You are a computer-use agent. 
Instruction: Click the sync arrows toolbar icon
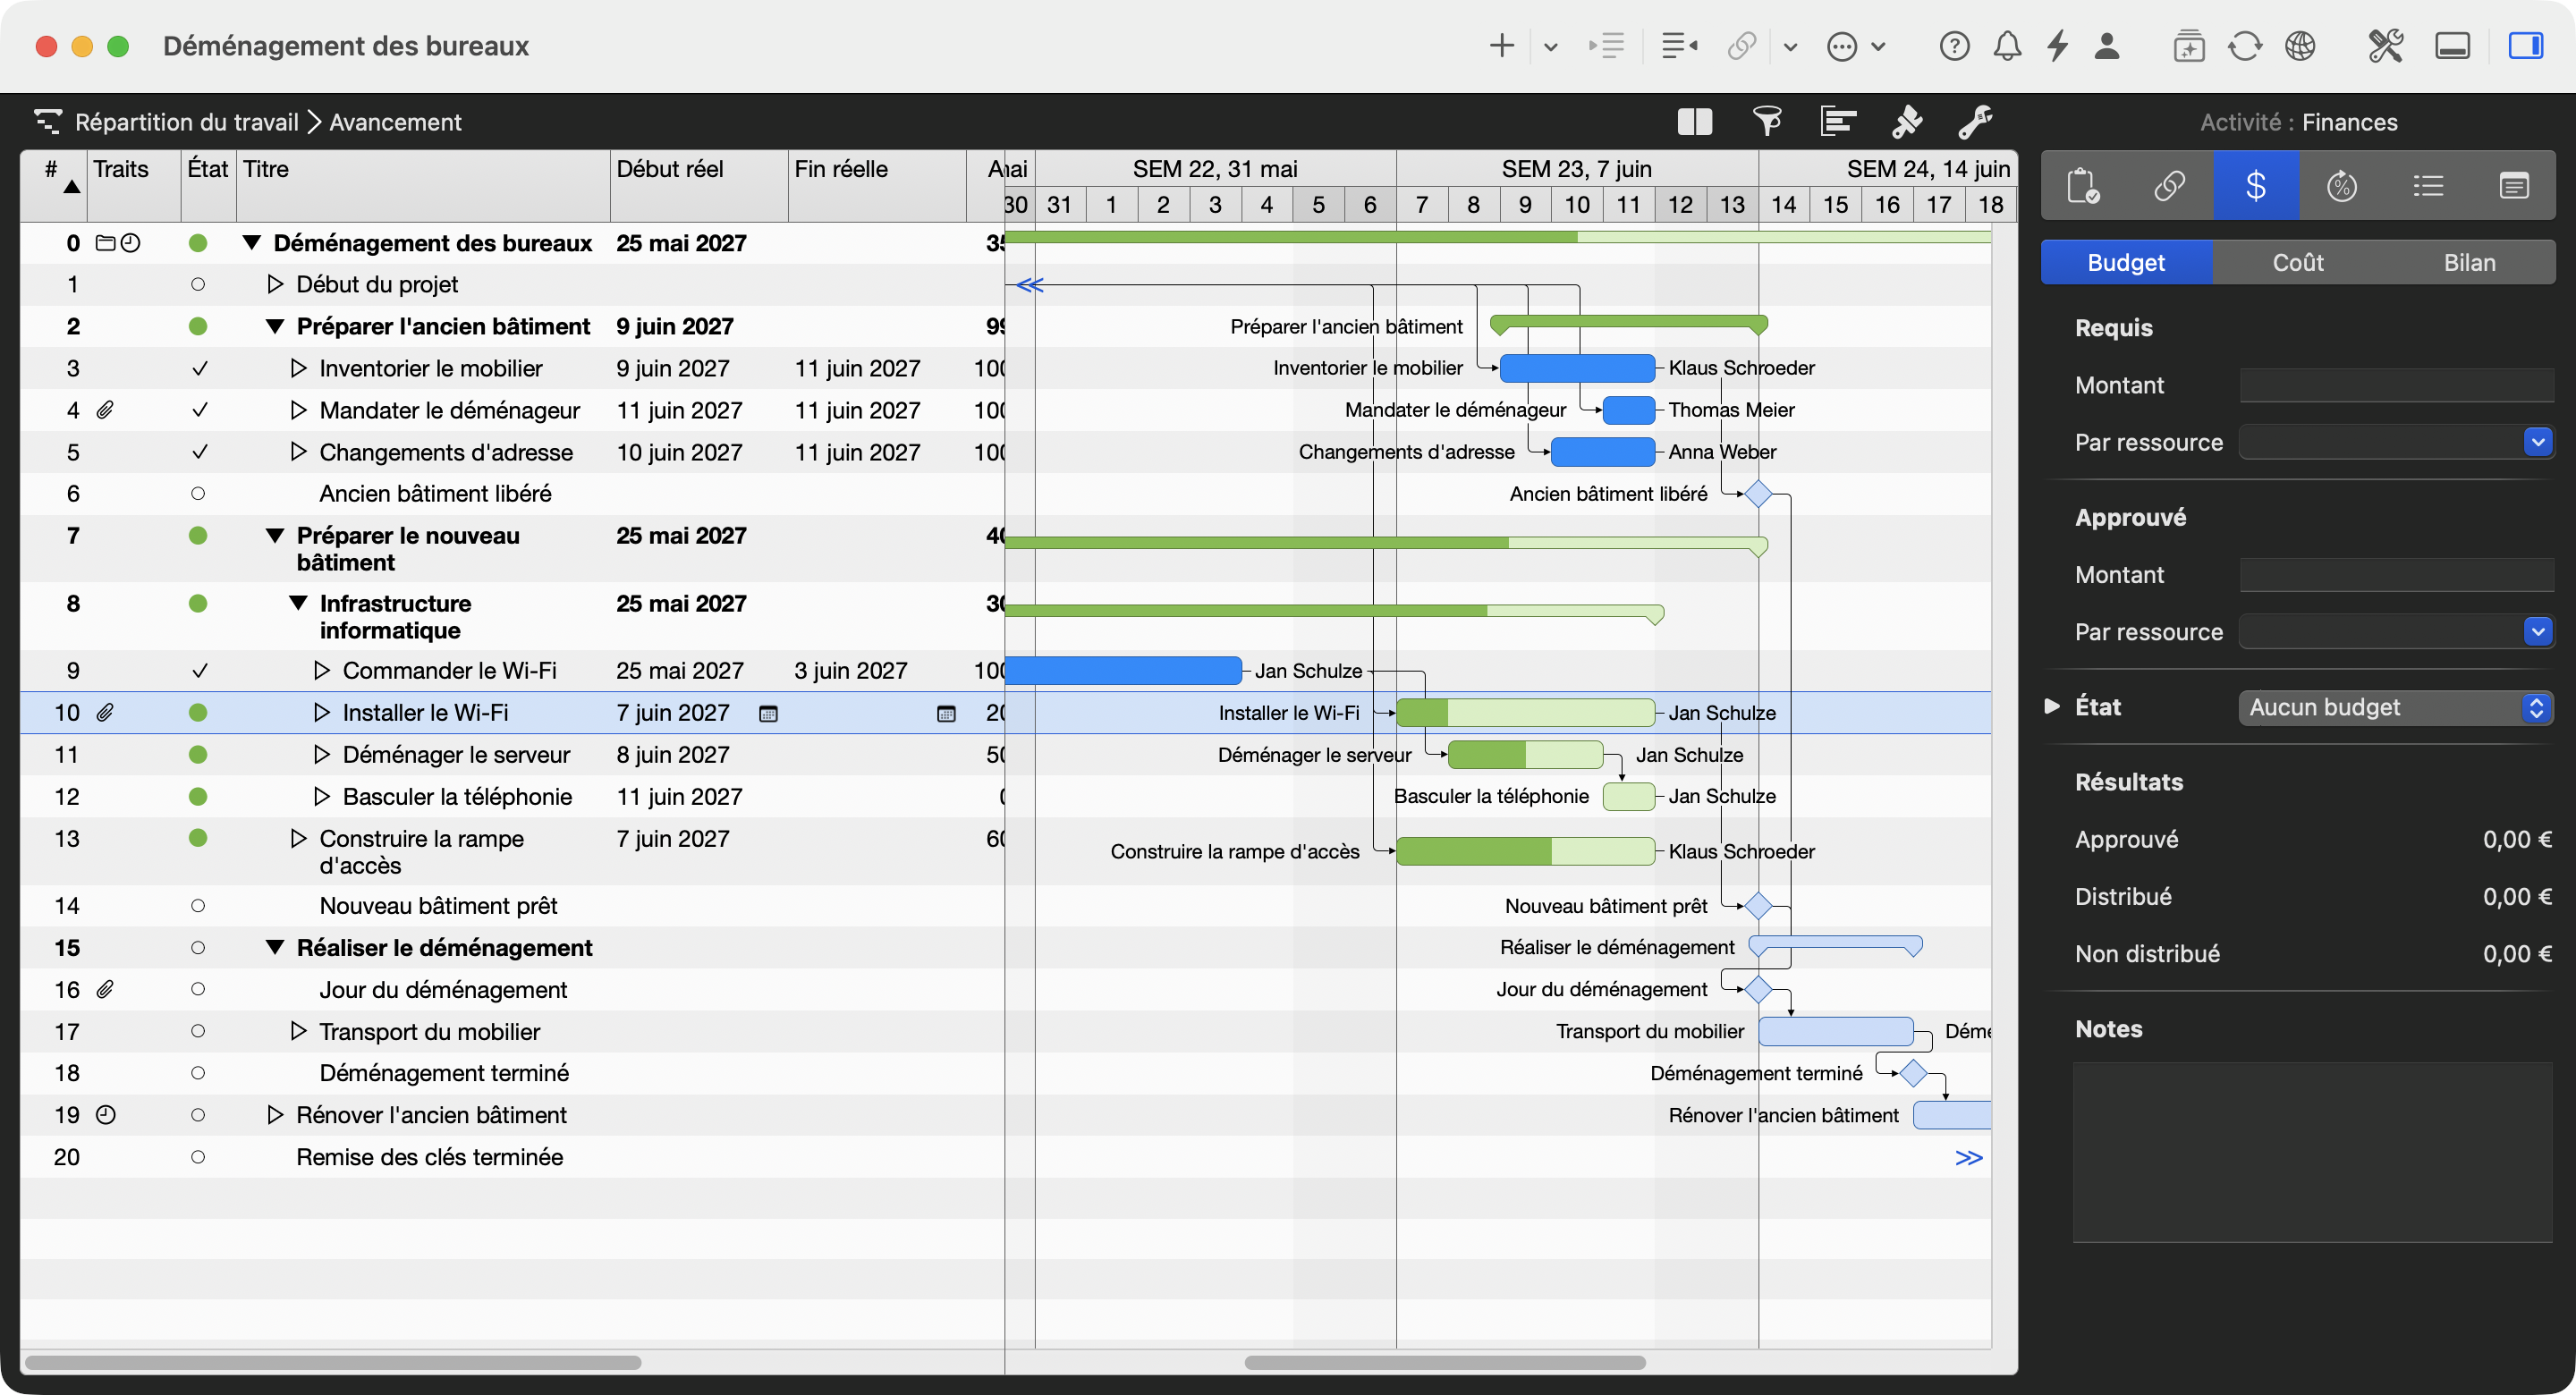coord(2244,46)
